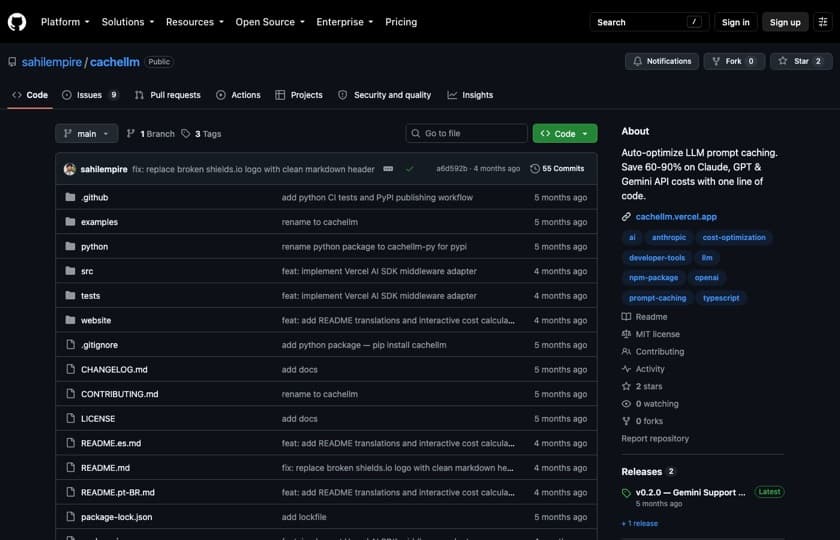
Task: Expand the green Code dropdown button
Action: pos(565,133)
